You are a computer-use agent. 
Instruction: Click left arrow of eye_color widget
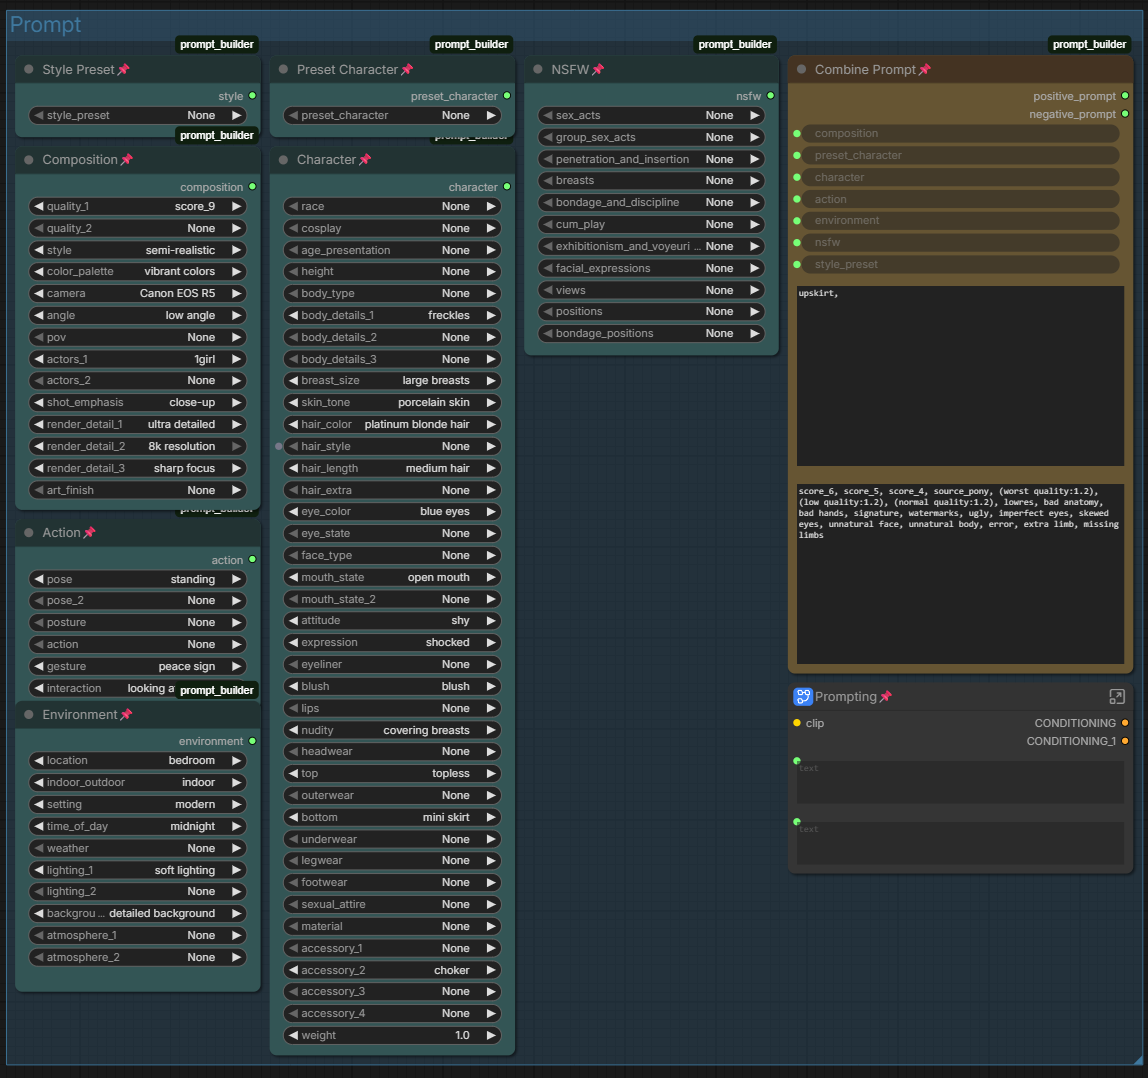(293, 512)
